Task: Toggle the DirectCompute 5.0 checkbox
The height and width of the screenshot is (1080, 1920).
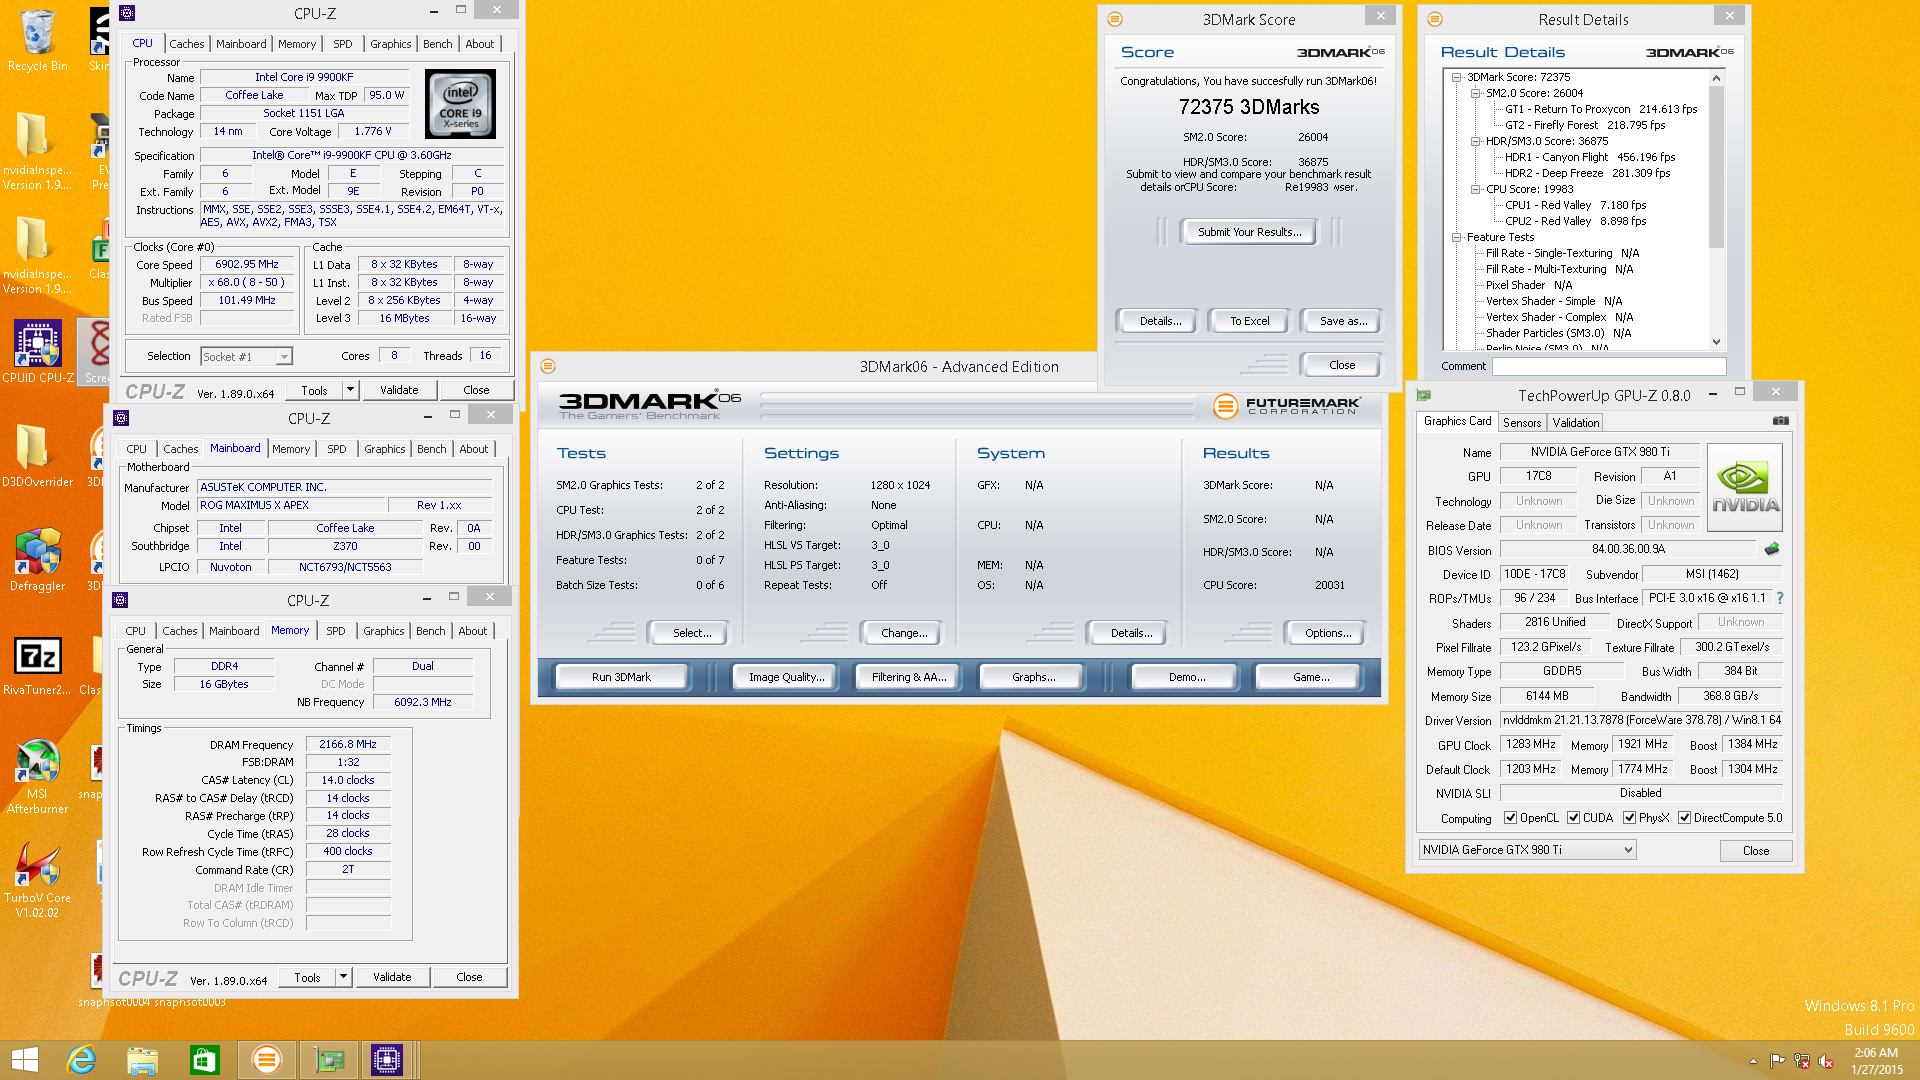Action: [1684, 818]
